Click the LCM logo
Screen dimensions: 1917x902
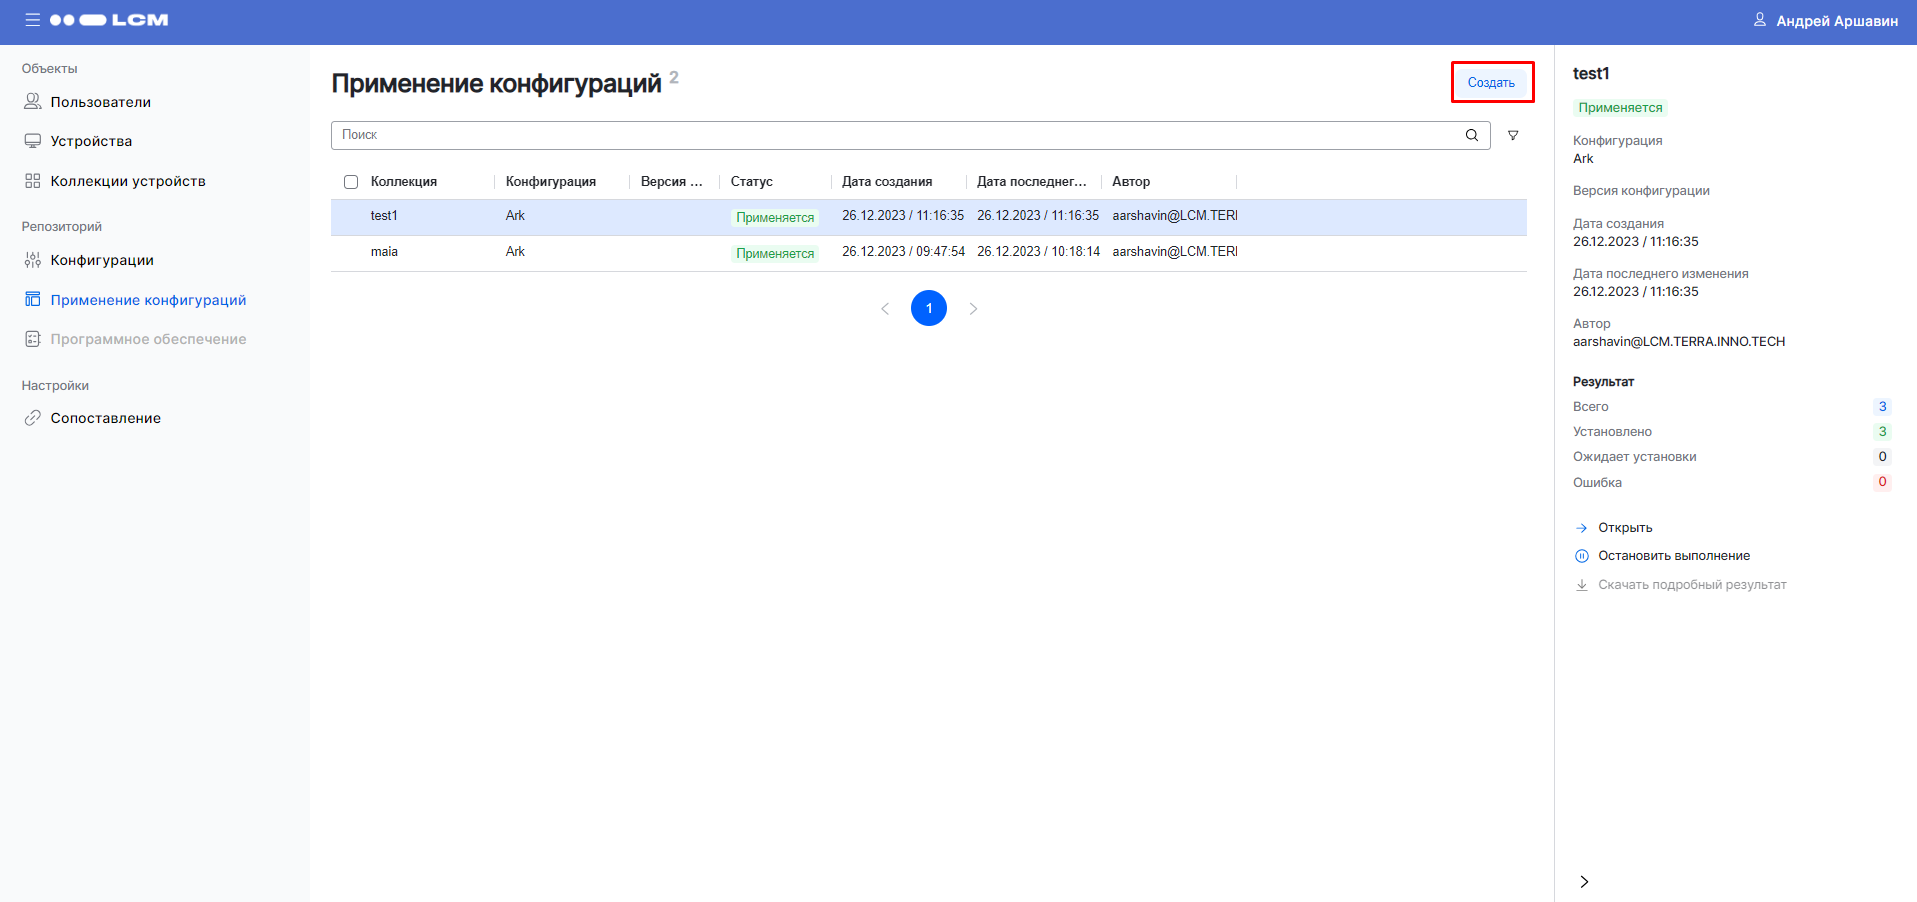point(110,20)
